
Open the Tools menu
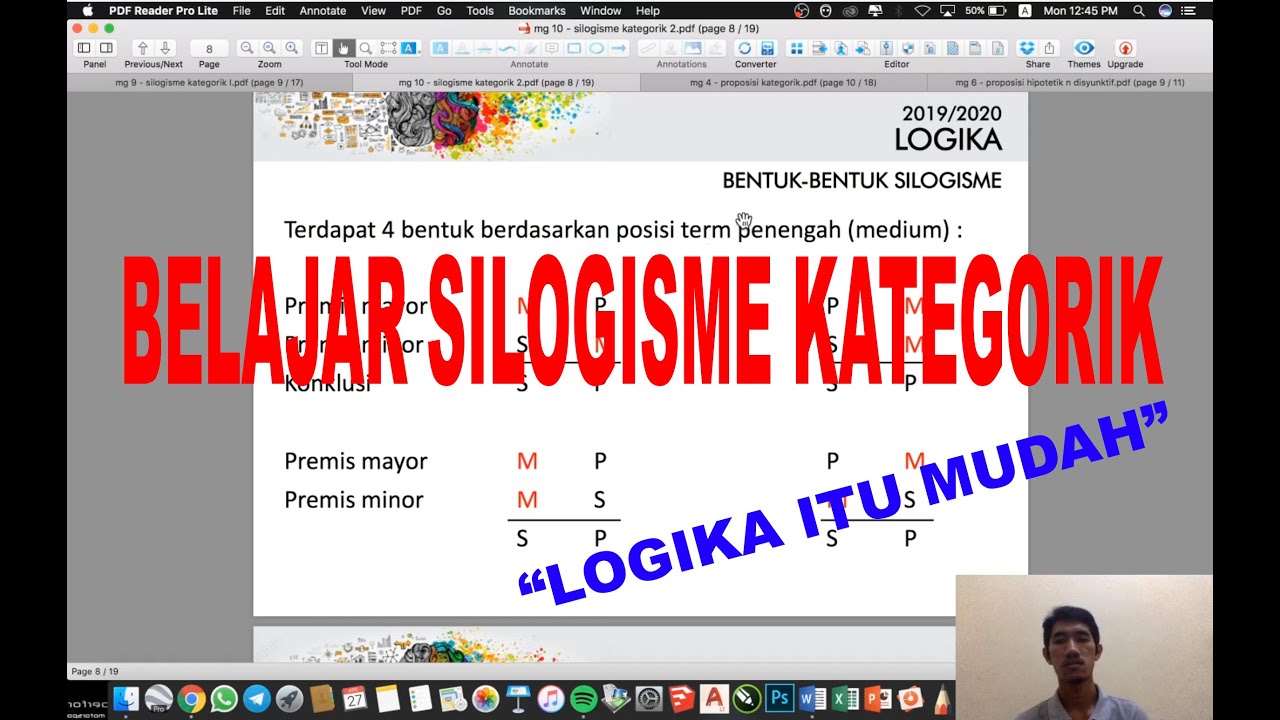pyautogui.click(x=480, y=10)
